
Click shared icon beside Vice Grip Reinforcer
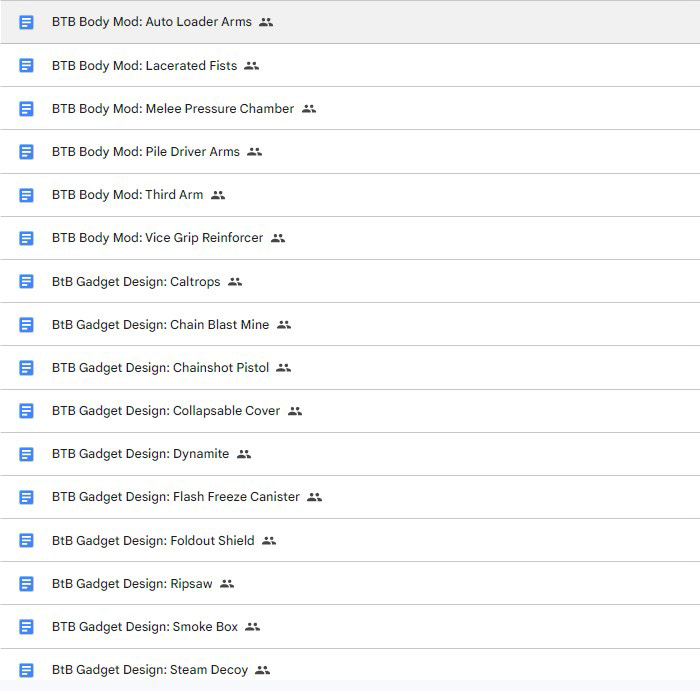(278, 238)
